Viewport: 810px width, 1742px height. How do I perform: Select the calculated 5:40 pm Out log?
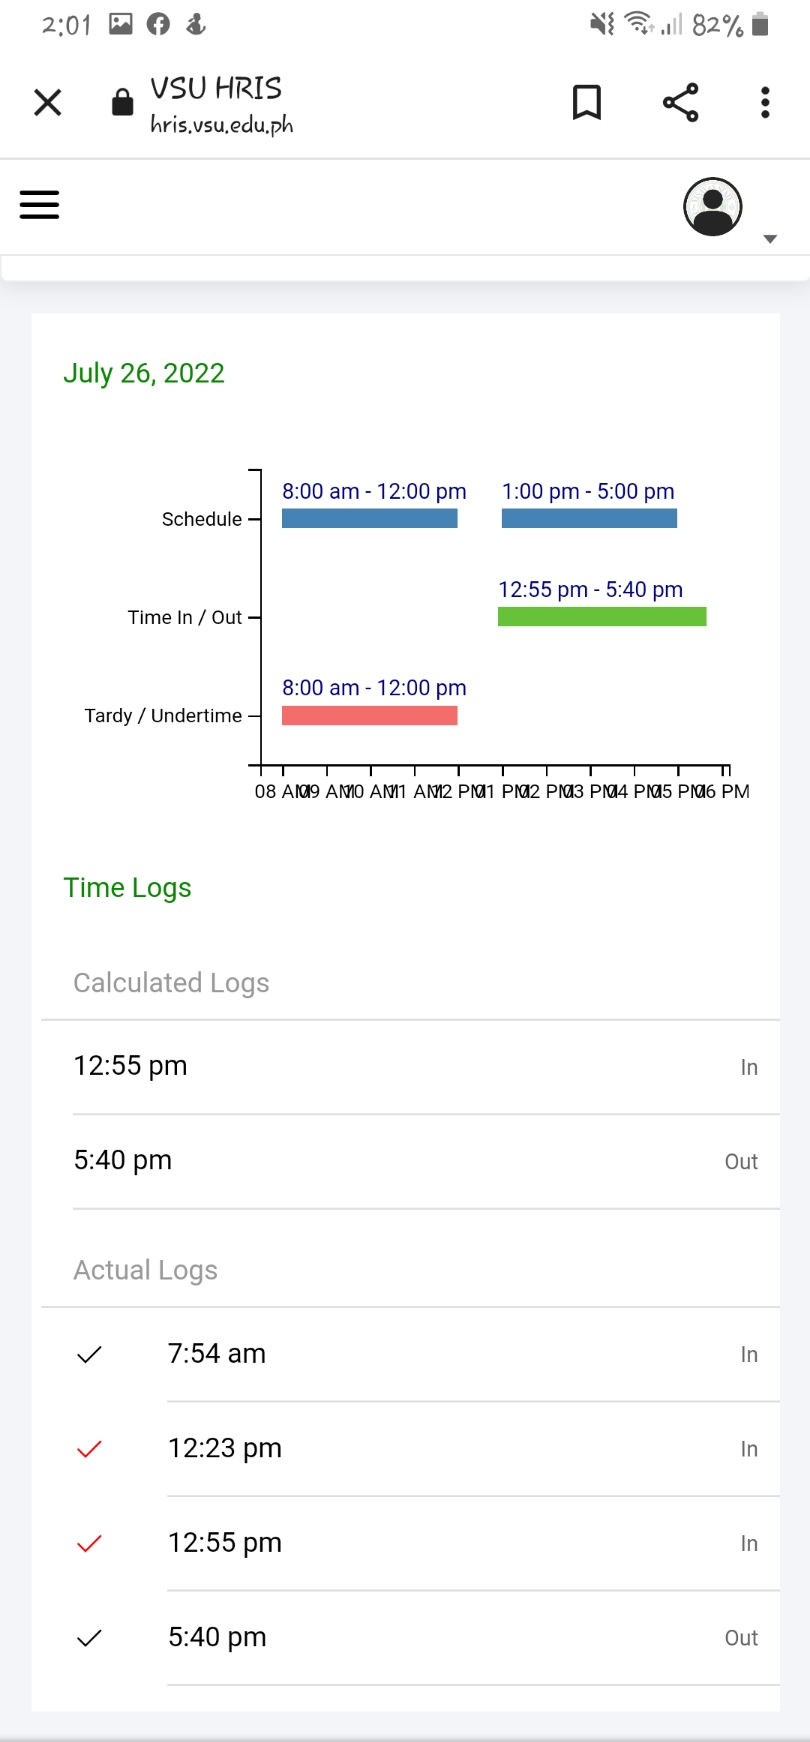click(410, 1161)
